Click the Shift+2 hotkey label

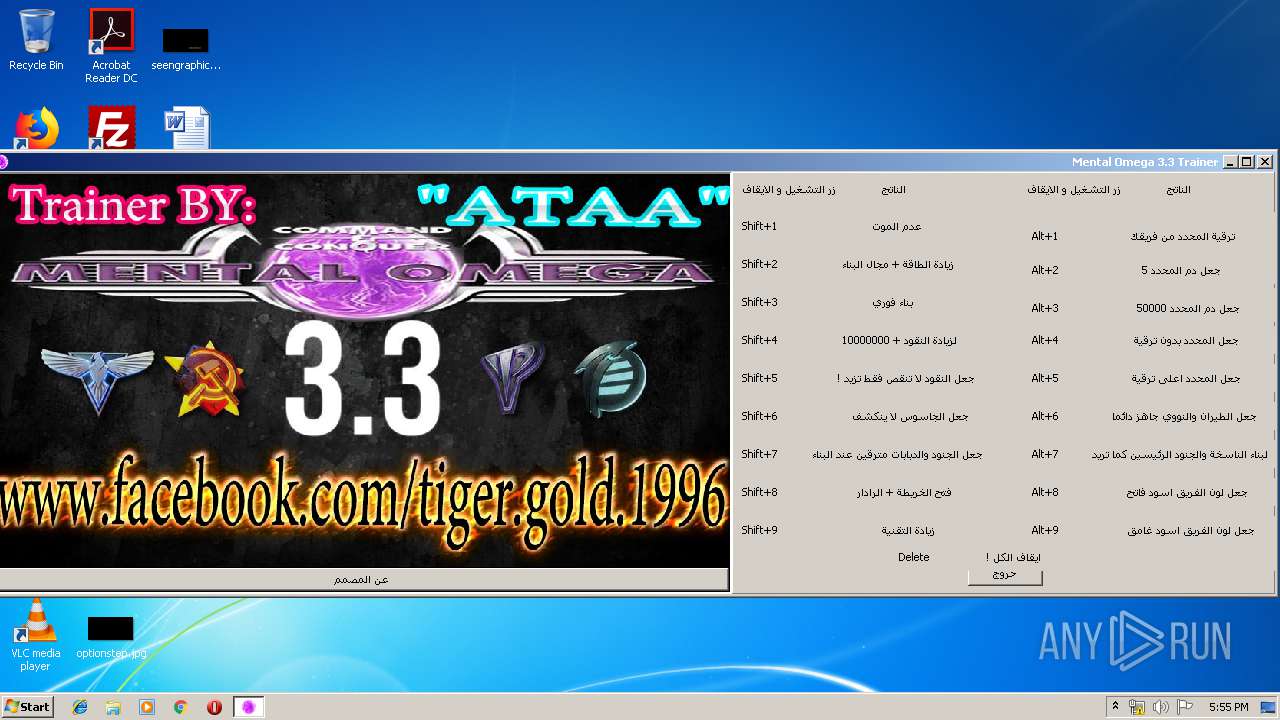tap(759, 265)
